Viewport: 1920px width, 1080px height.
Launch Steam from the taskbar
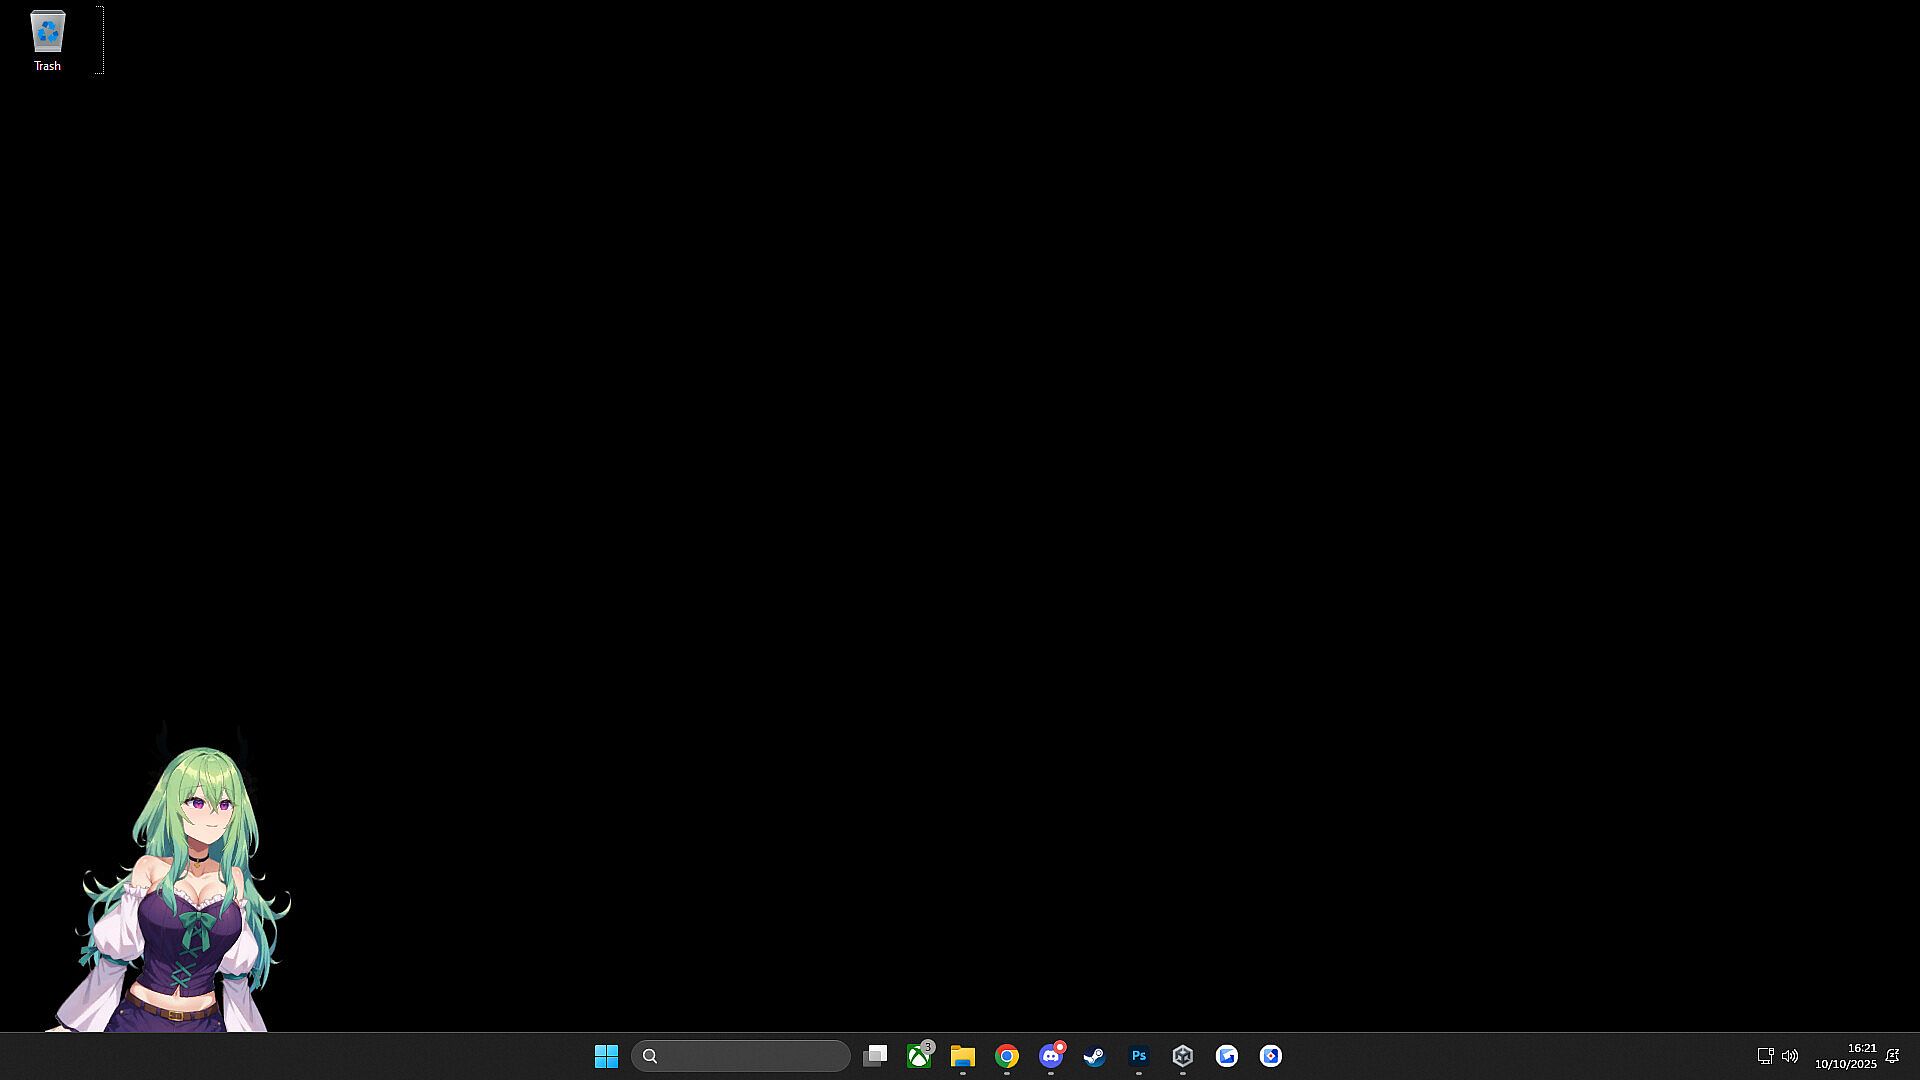click(1095, 1056)
